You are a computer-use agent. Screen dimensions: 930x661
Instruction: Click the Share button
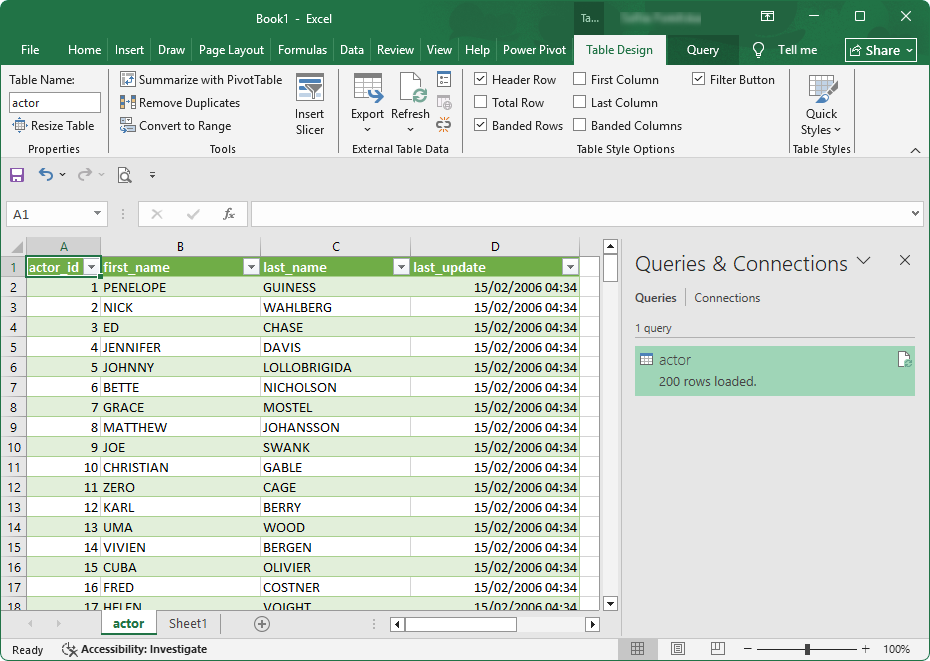(x=880, y=49)
